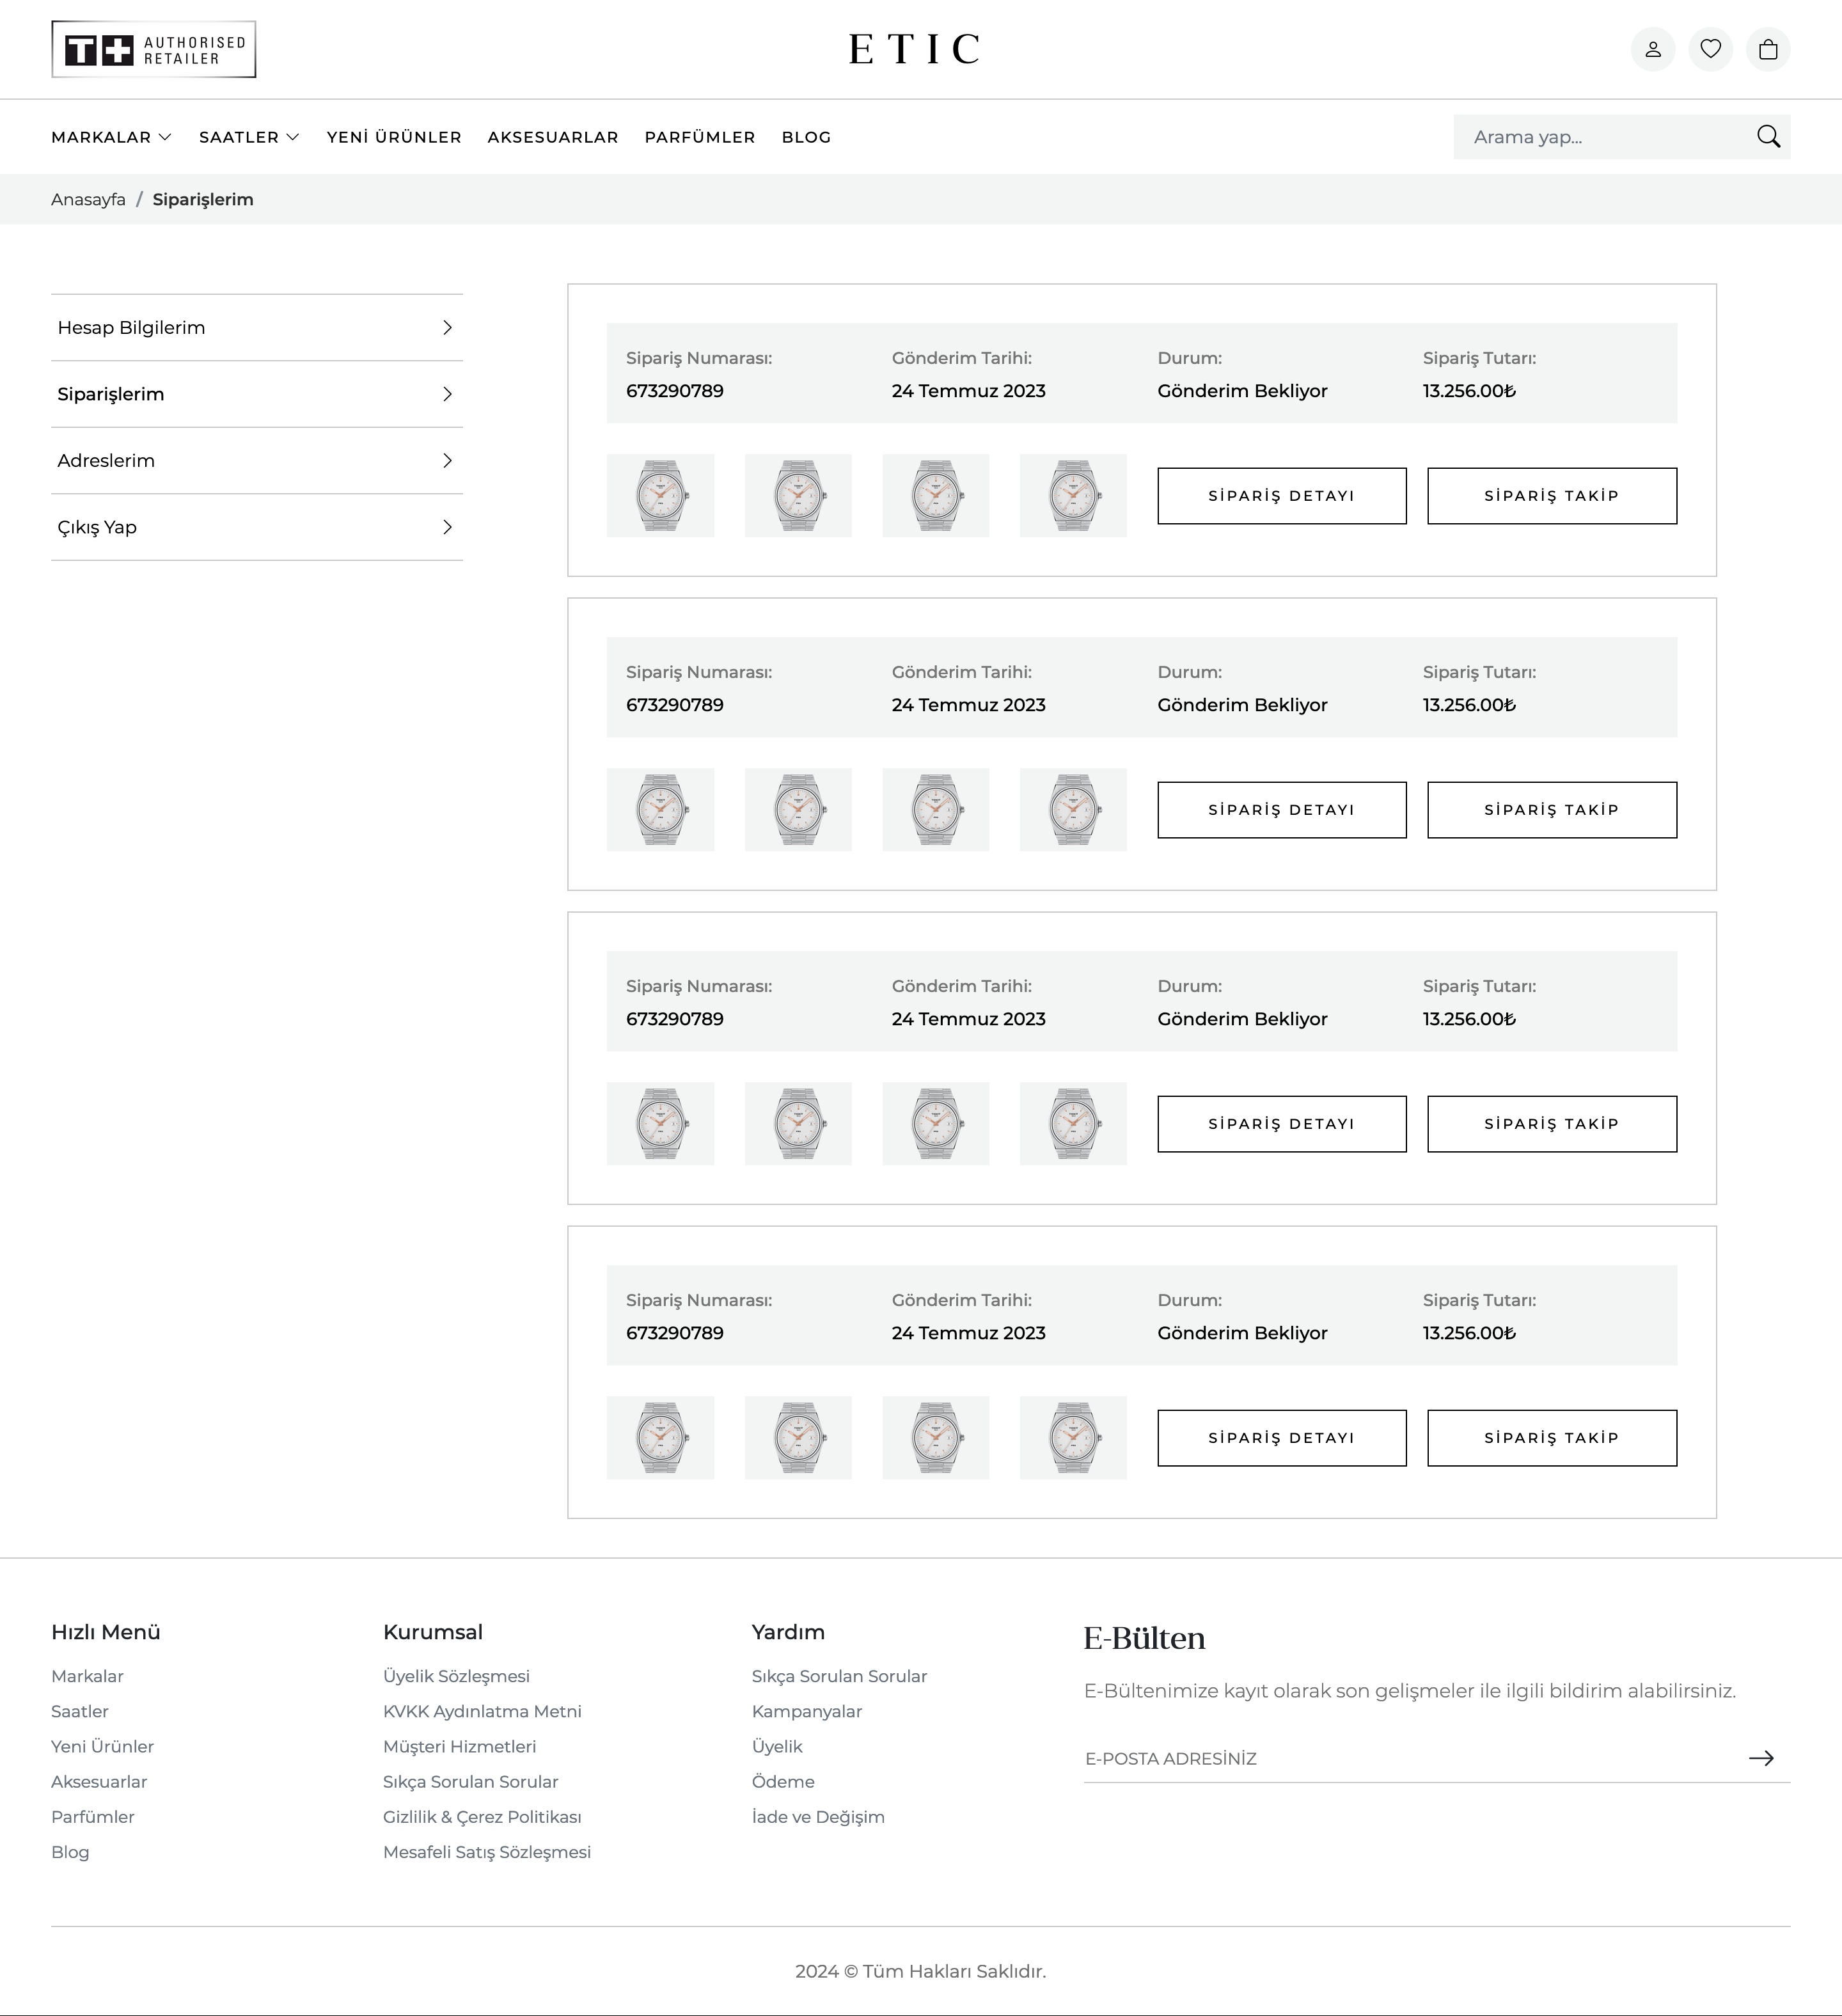Image resolution: width=1842 pixels, height=2016 pixels.
Task: Click the Tissot Authorised Retailer logo
Action: 154,49
